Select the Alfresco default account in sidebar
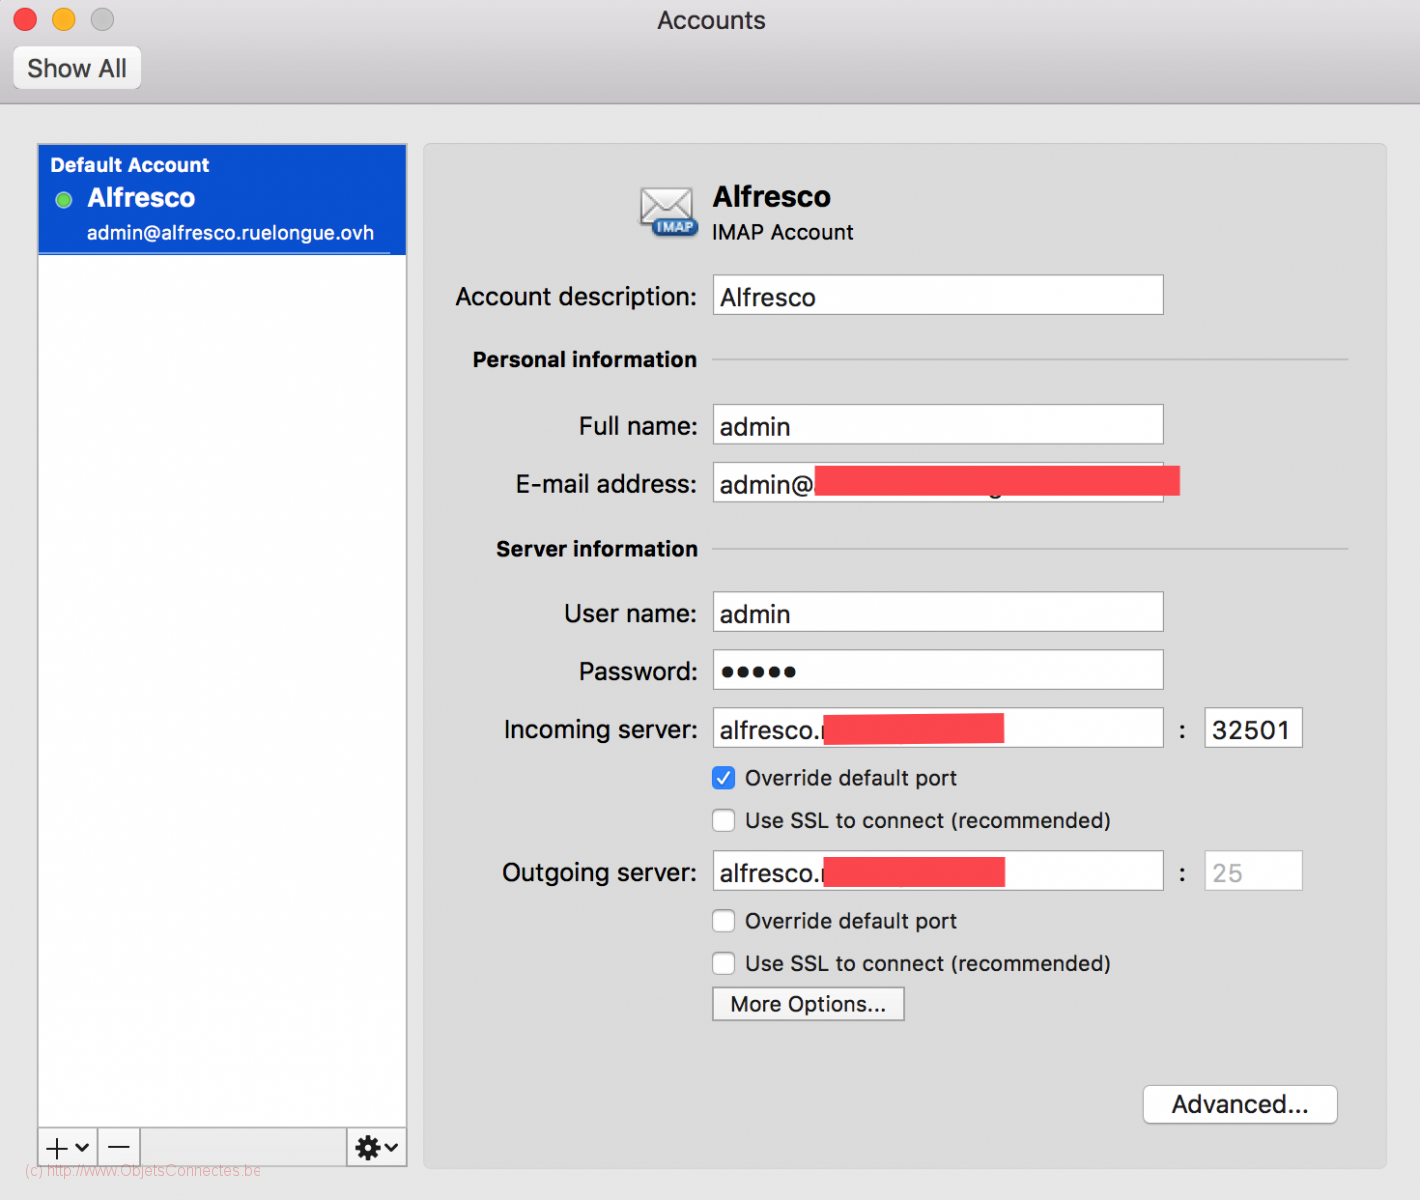The image size is (1420, 1200). (222, 199)
